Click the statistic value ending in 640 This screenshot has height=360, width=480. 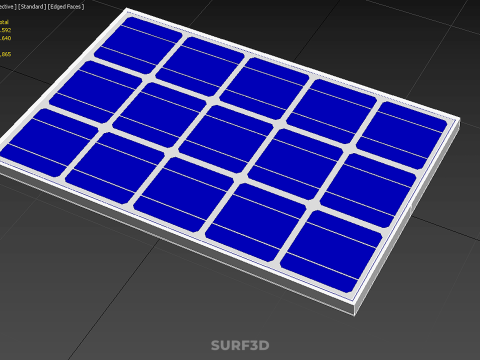(5, 38)
